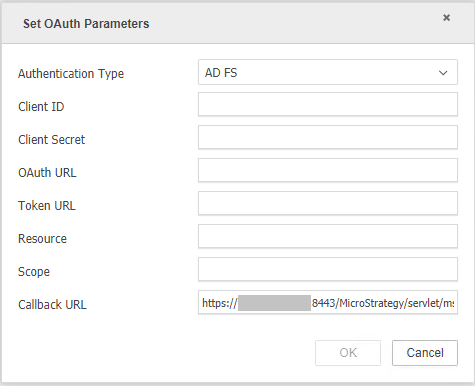Image resolution: width=475 pixels, height=386 pixels.
Task: Click the Authentication Type label
Action: [71, 74]
